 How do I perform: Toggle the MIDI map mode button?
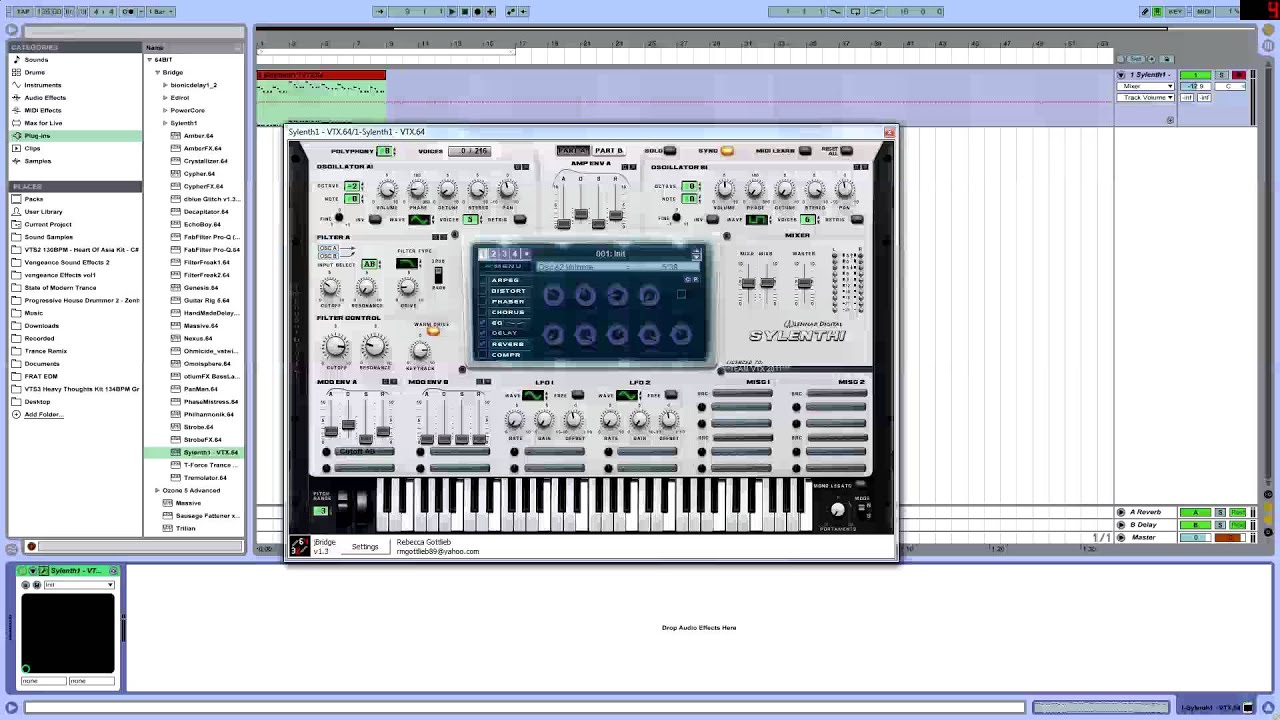click(x=1204, y=11)
